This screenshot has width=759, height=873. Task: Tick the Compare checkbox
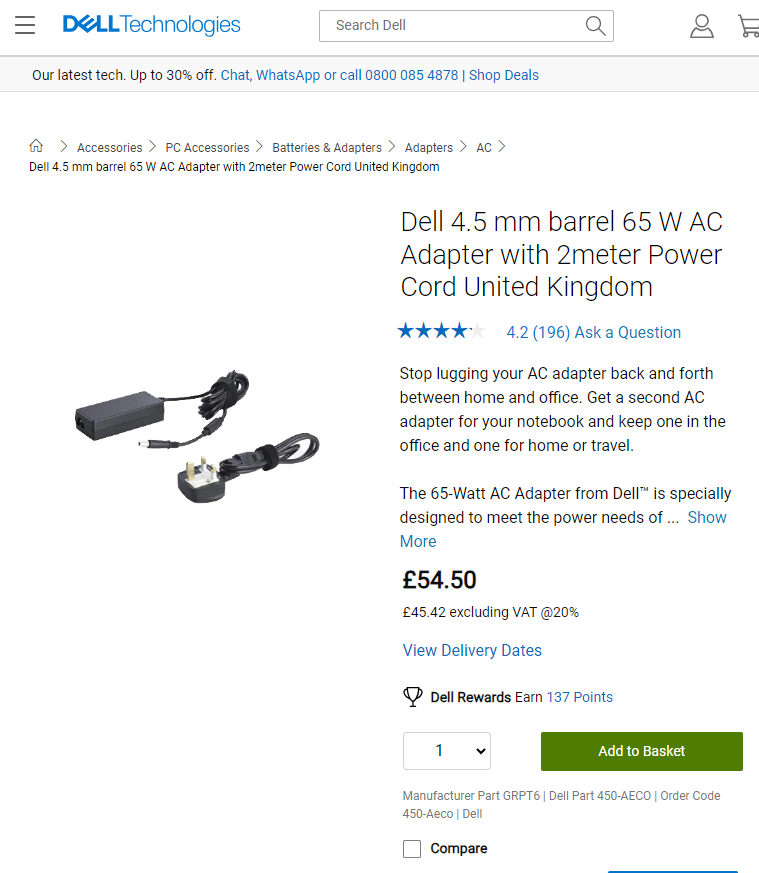[411, 848]
